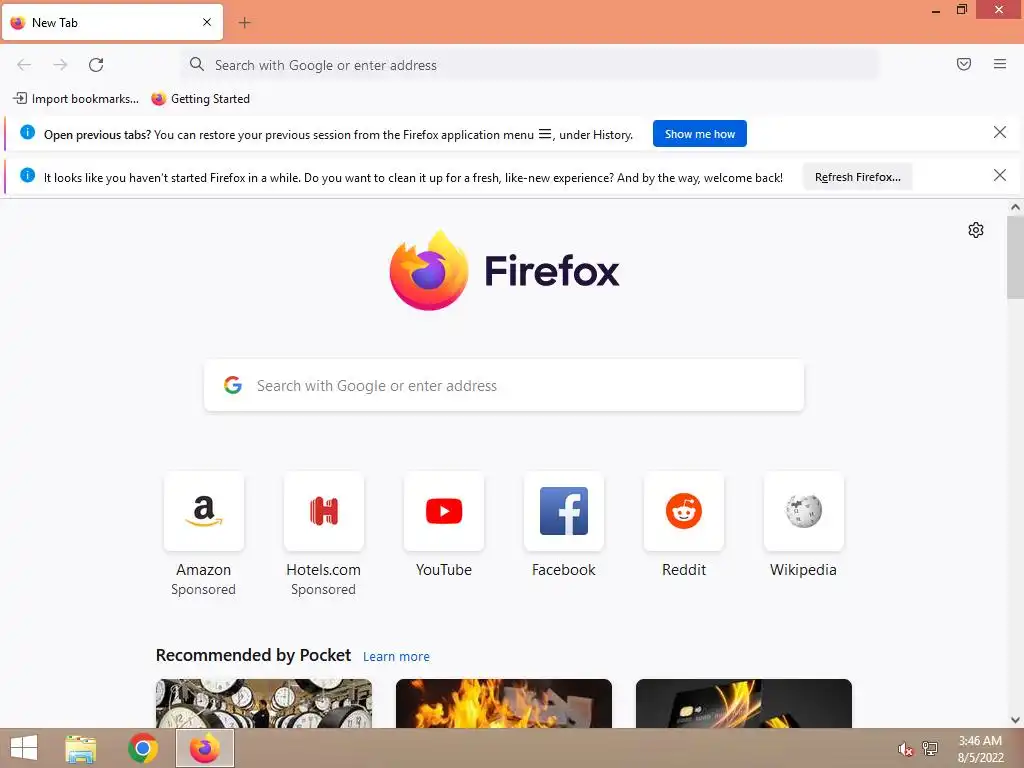
Task: Open the Windows Start menu
Action: coord(24,748)
